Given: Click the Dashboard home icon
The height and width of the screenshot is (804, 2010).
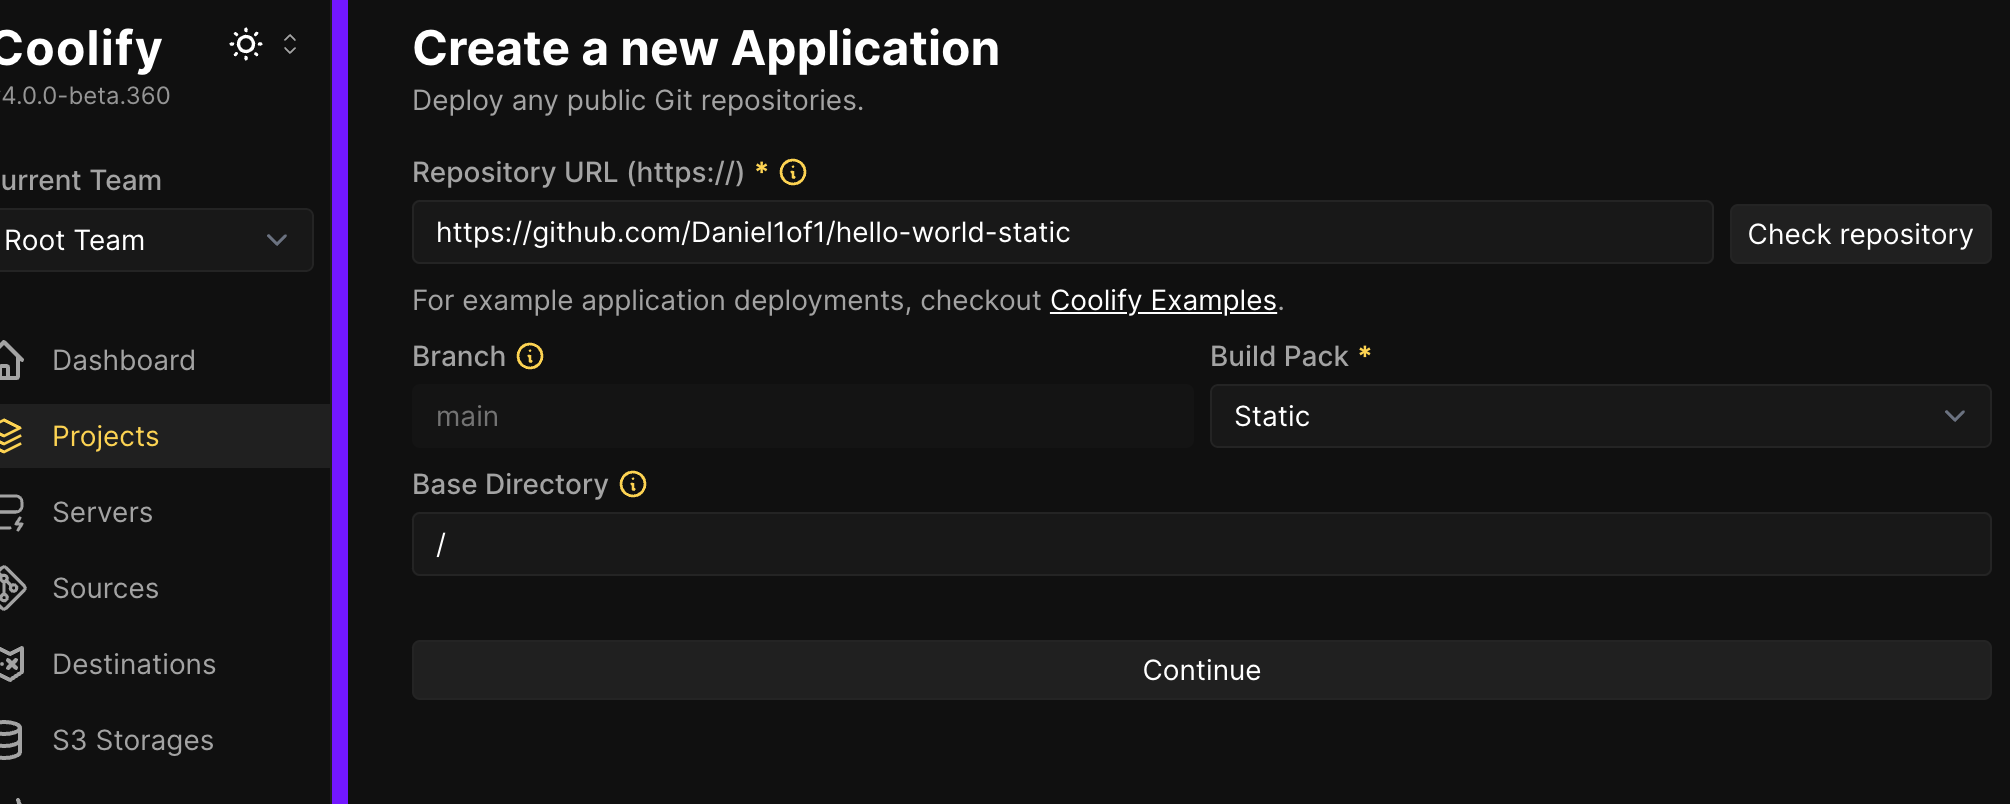Looking at the screenshot, I should (10, 360).
